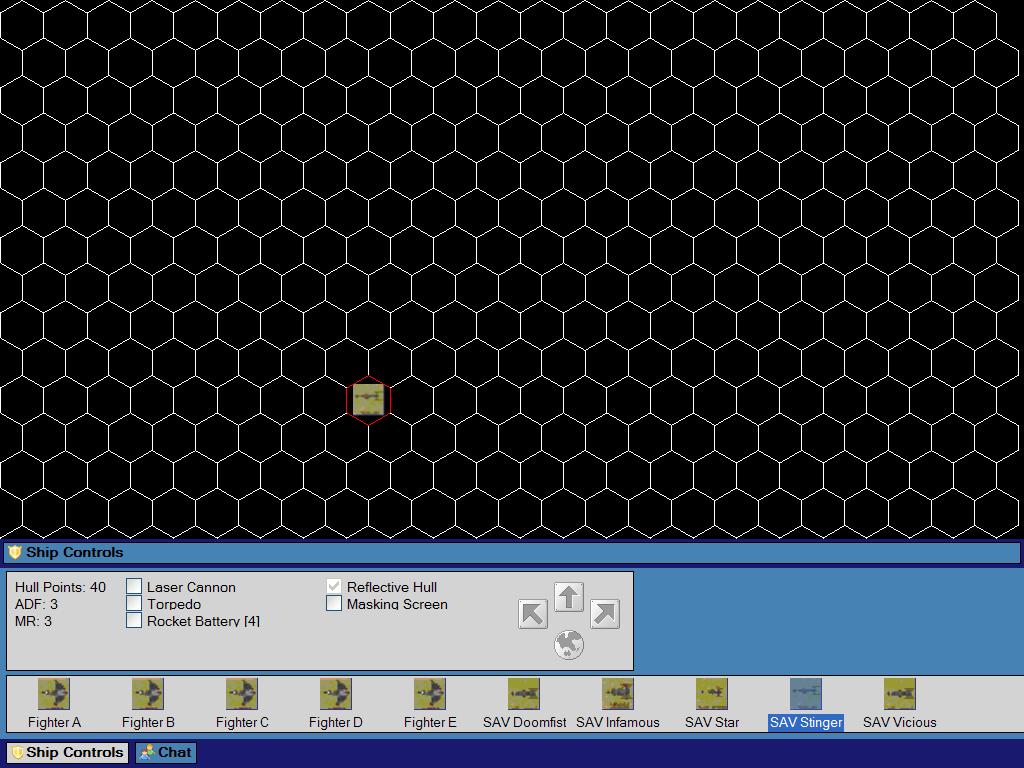Select the Fighter C ship icon
1024x768 pixels.
coord(242,694)
